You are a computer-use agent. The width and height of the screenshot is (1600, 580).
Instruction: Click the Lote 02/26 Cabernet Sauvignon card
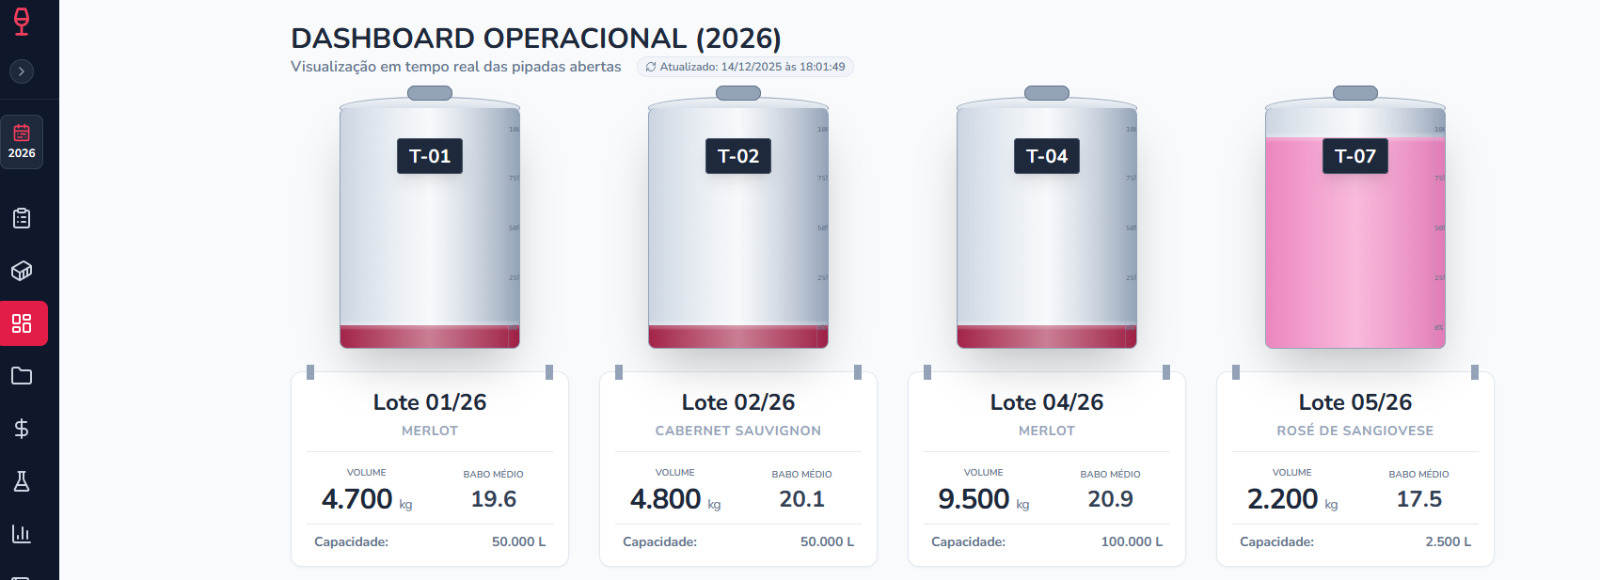click(737, 468)
